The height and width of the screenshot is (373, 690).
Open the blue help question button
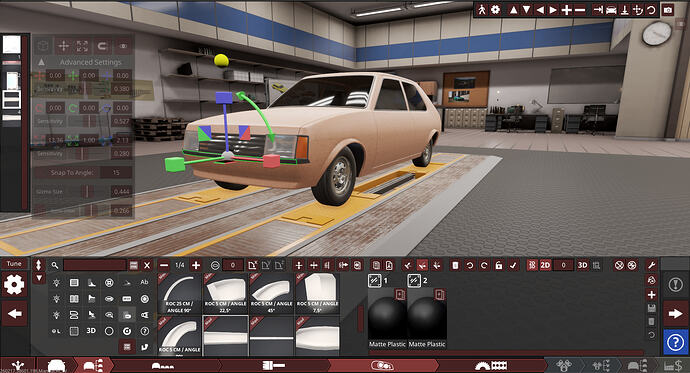pos(675,342)
